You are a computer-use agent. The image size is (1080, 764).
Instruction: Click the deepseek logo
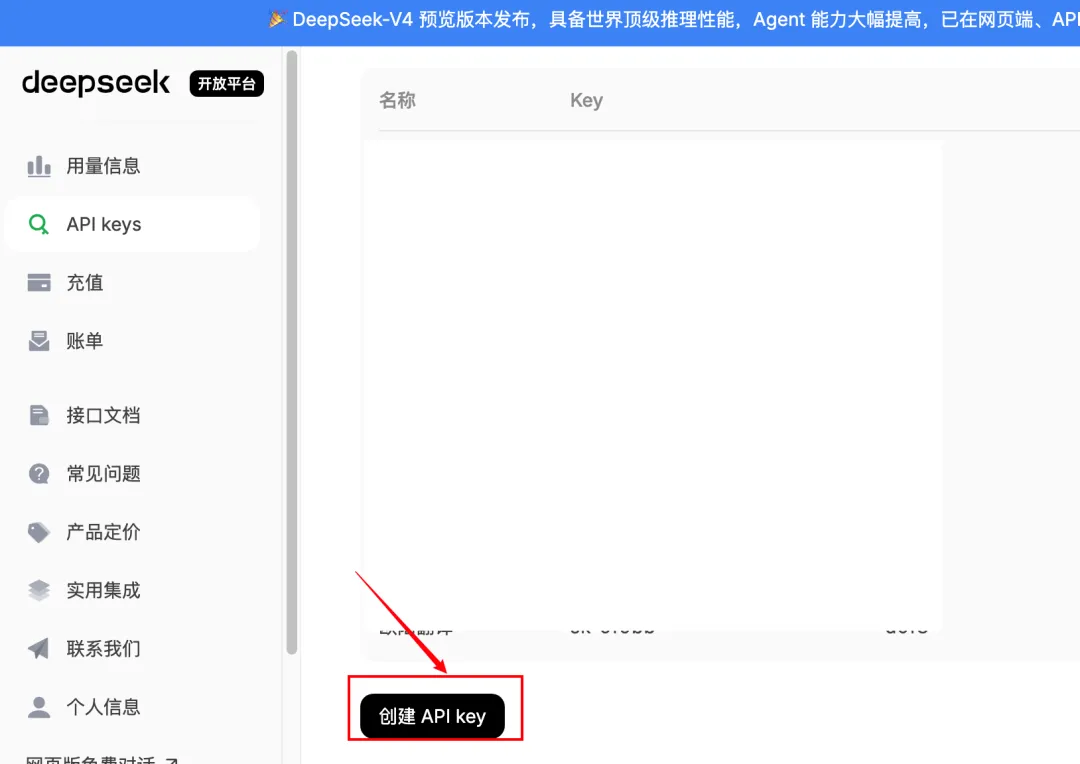pyautogui.click(x=96, y=83)
